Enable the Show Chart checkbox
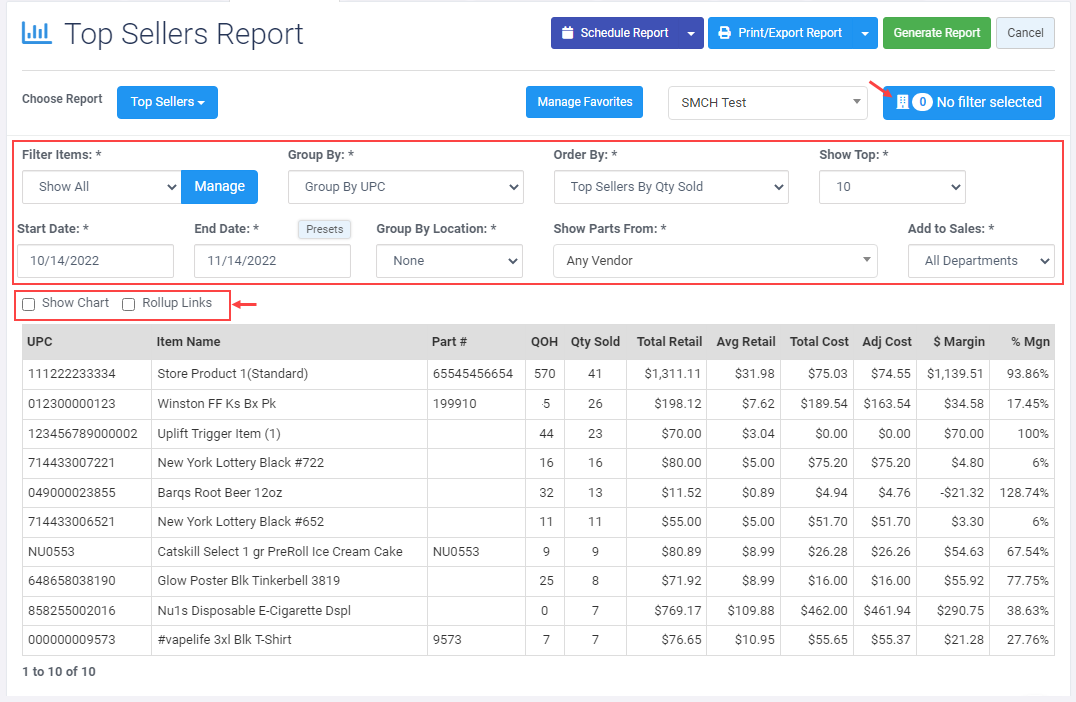This screenshot has height=702, width=1076. click(29, 304)
